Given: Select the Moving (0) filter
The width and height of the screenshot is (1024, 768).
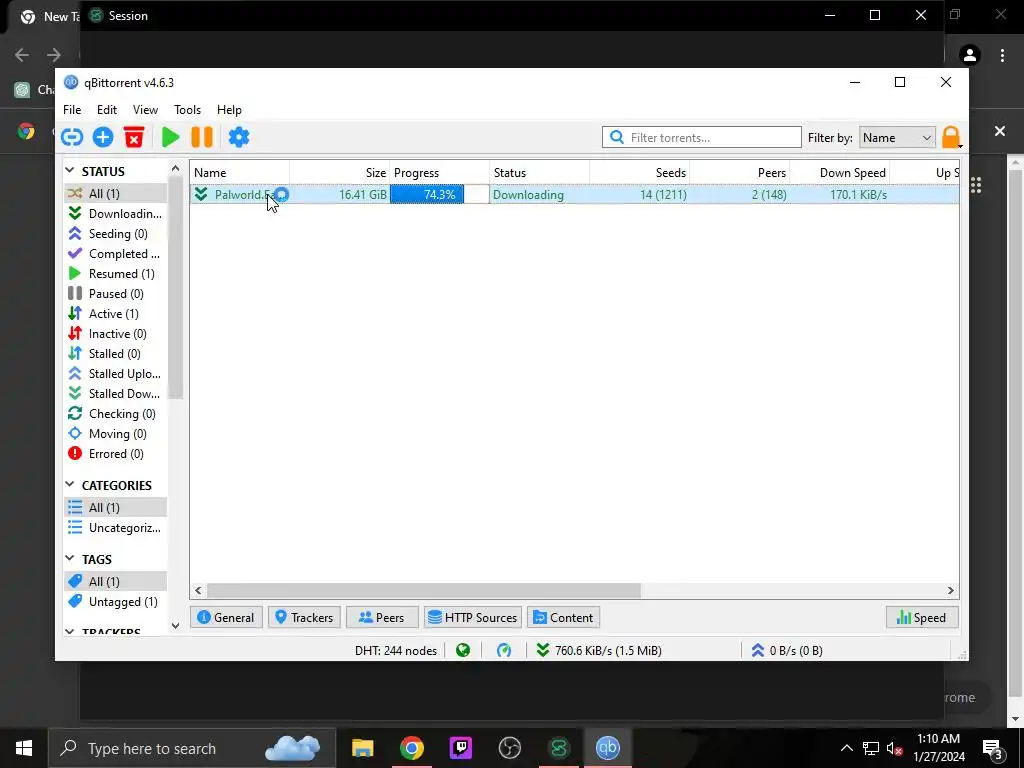Looking at the screenshot, I should [115, 434].
